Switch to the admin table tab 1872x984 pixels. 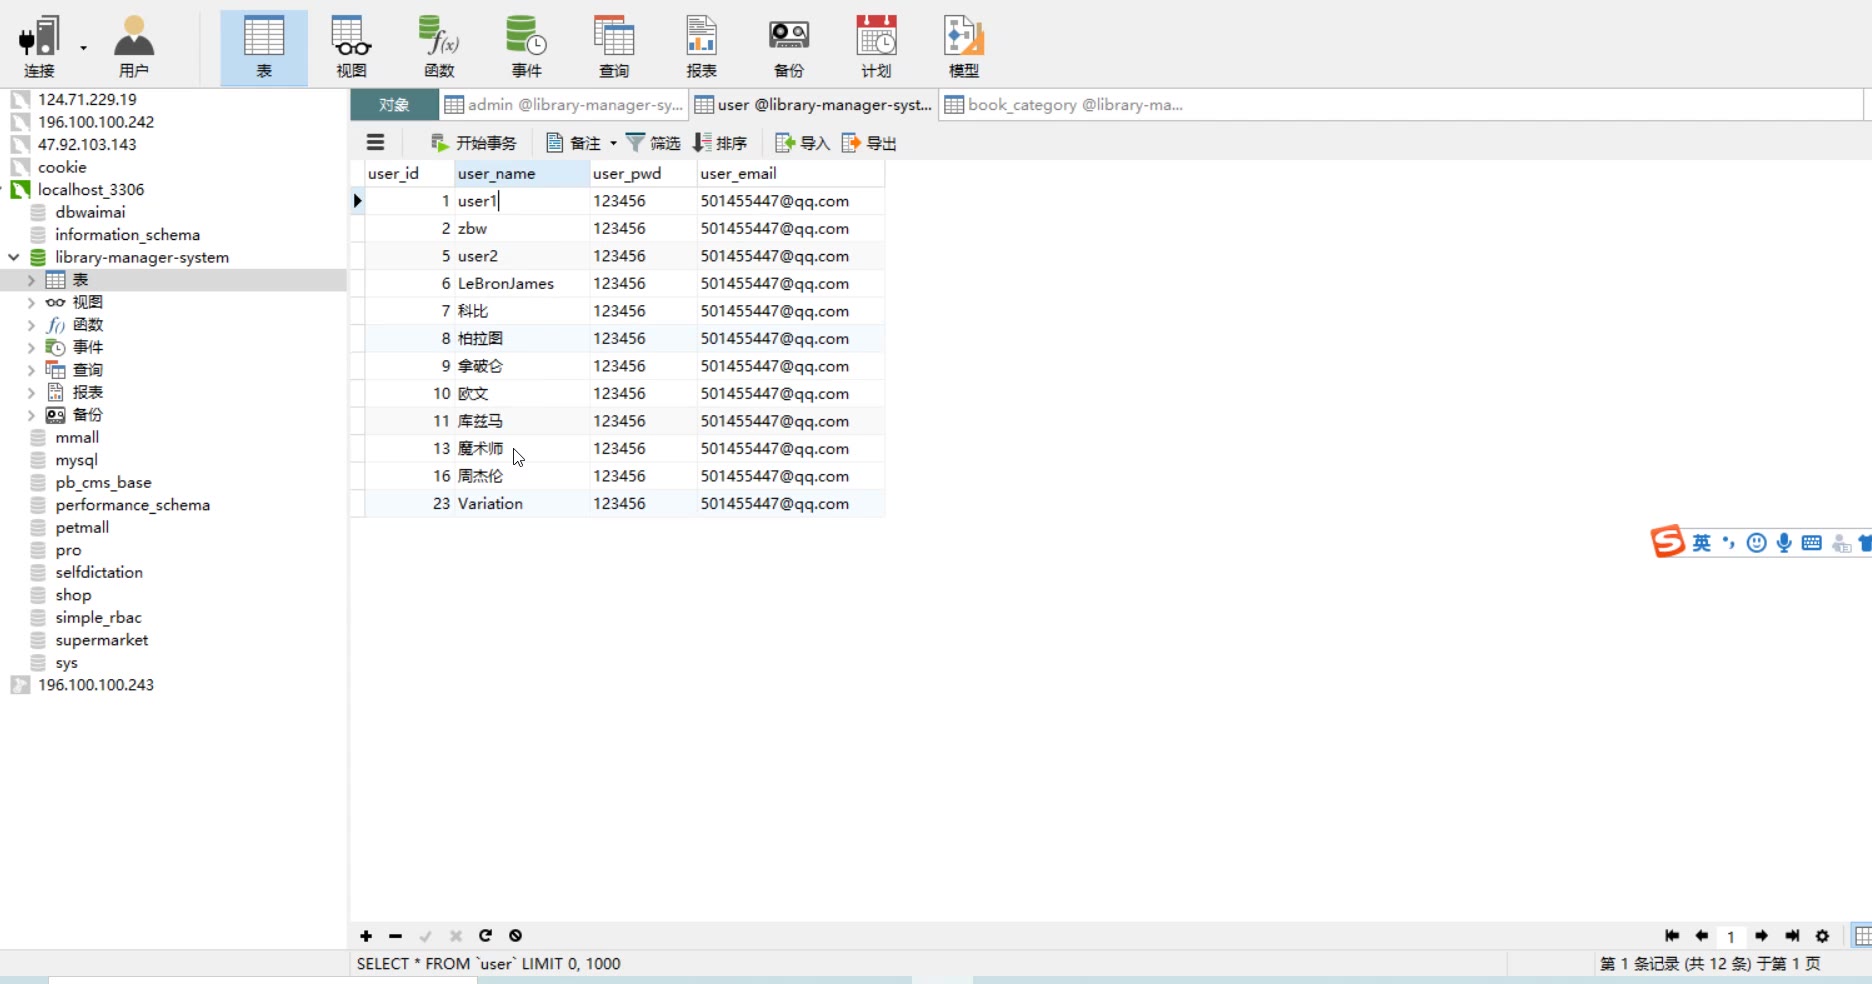(564, 105)
